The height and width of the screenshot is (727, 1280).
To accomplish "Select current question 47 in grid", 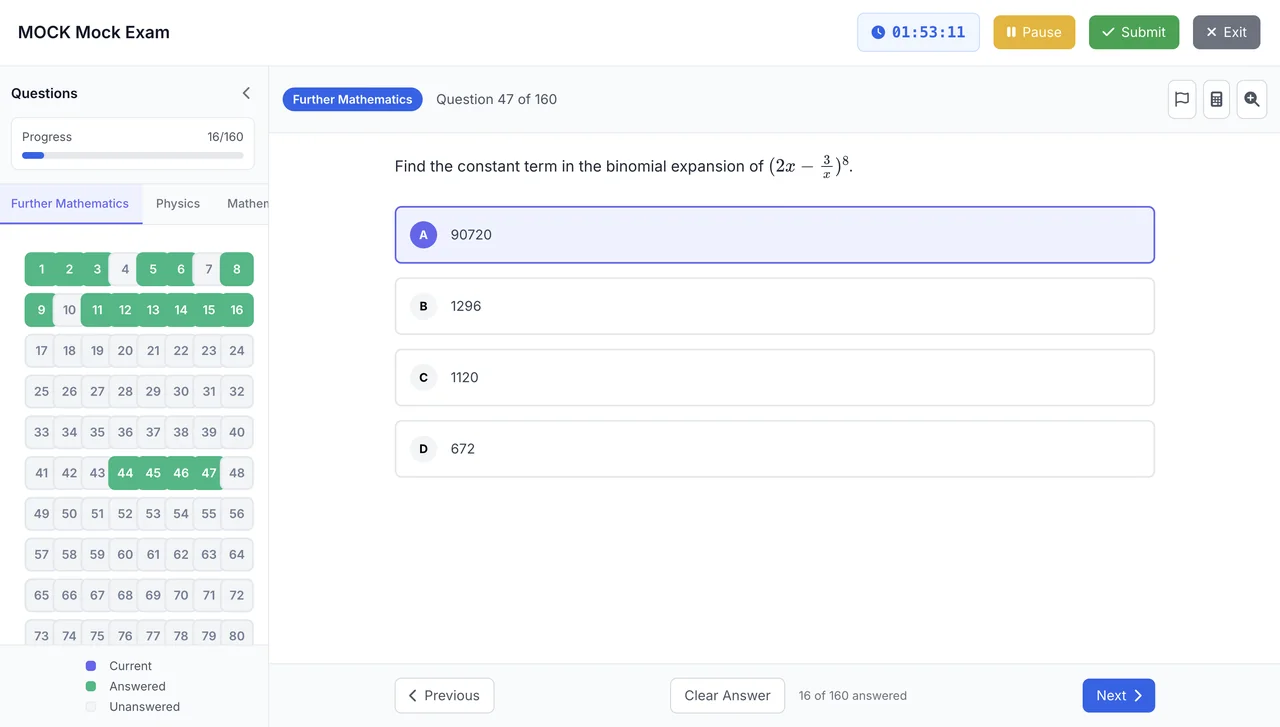I will (209, 473).
